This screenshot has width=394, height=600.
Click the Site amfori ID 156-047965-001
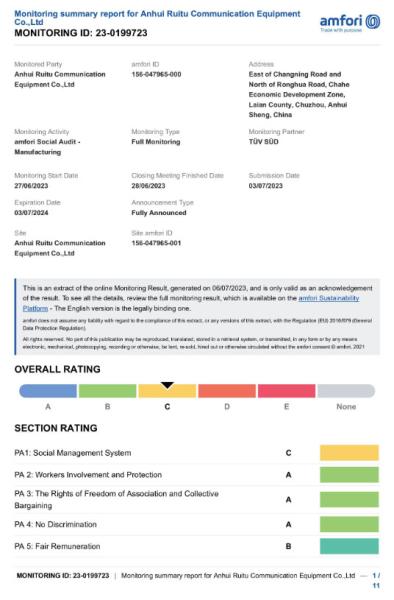tap(156, 243)
